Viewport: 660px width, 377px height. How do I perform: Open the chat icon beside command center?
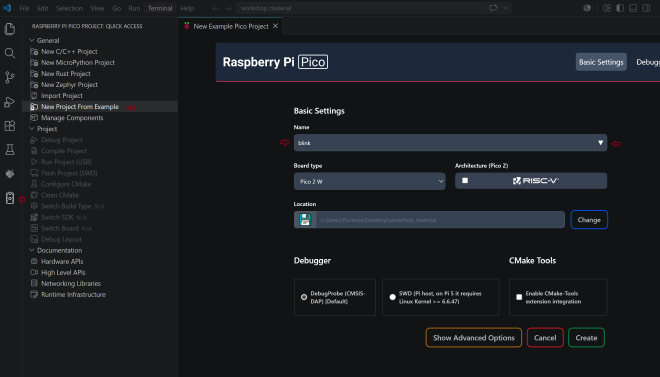(493, 8)
